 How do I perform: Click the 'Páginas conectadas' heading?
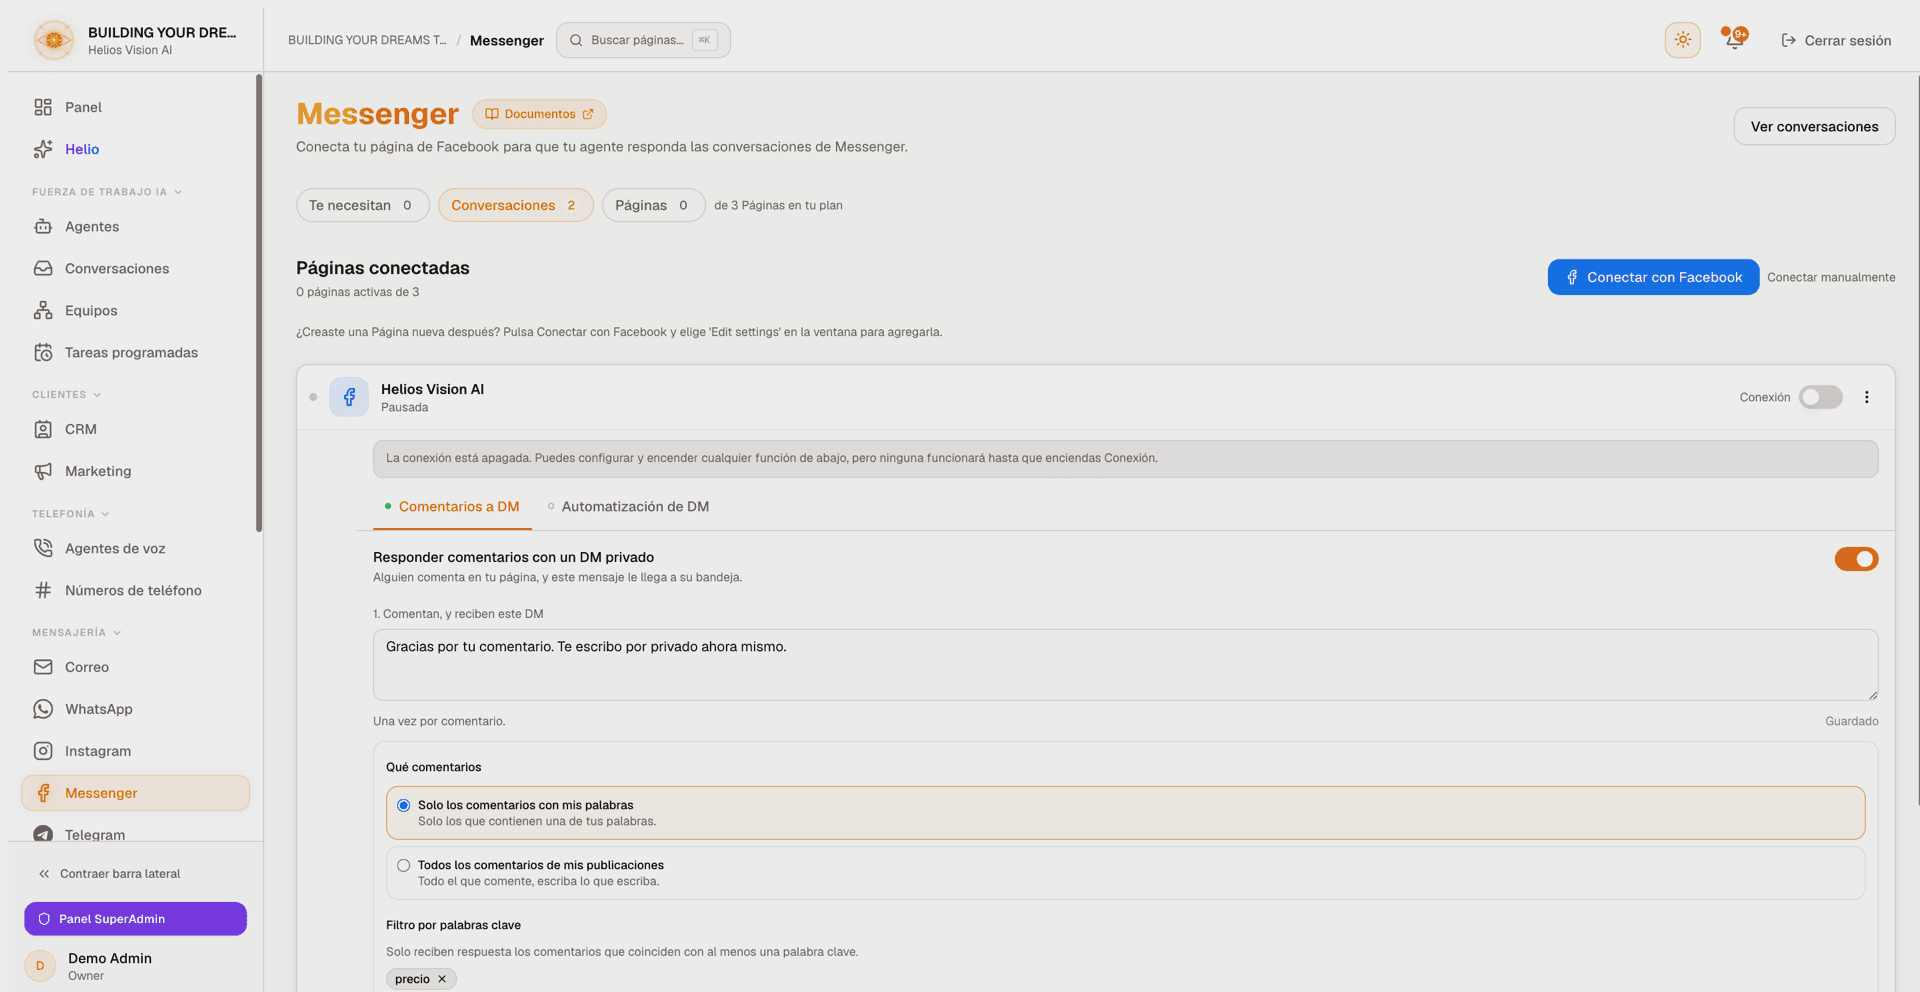[383, 268]
